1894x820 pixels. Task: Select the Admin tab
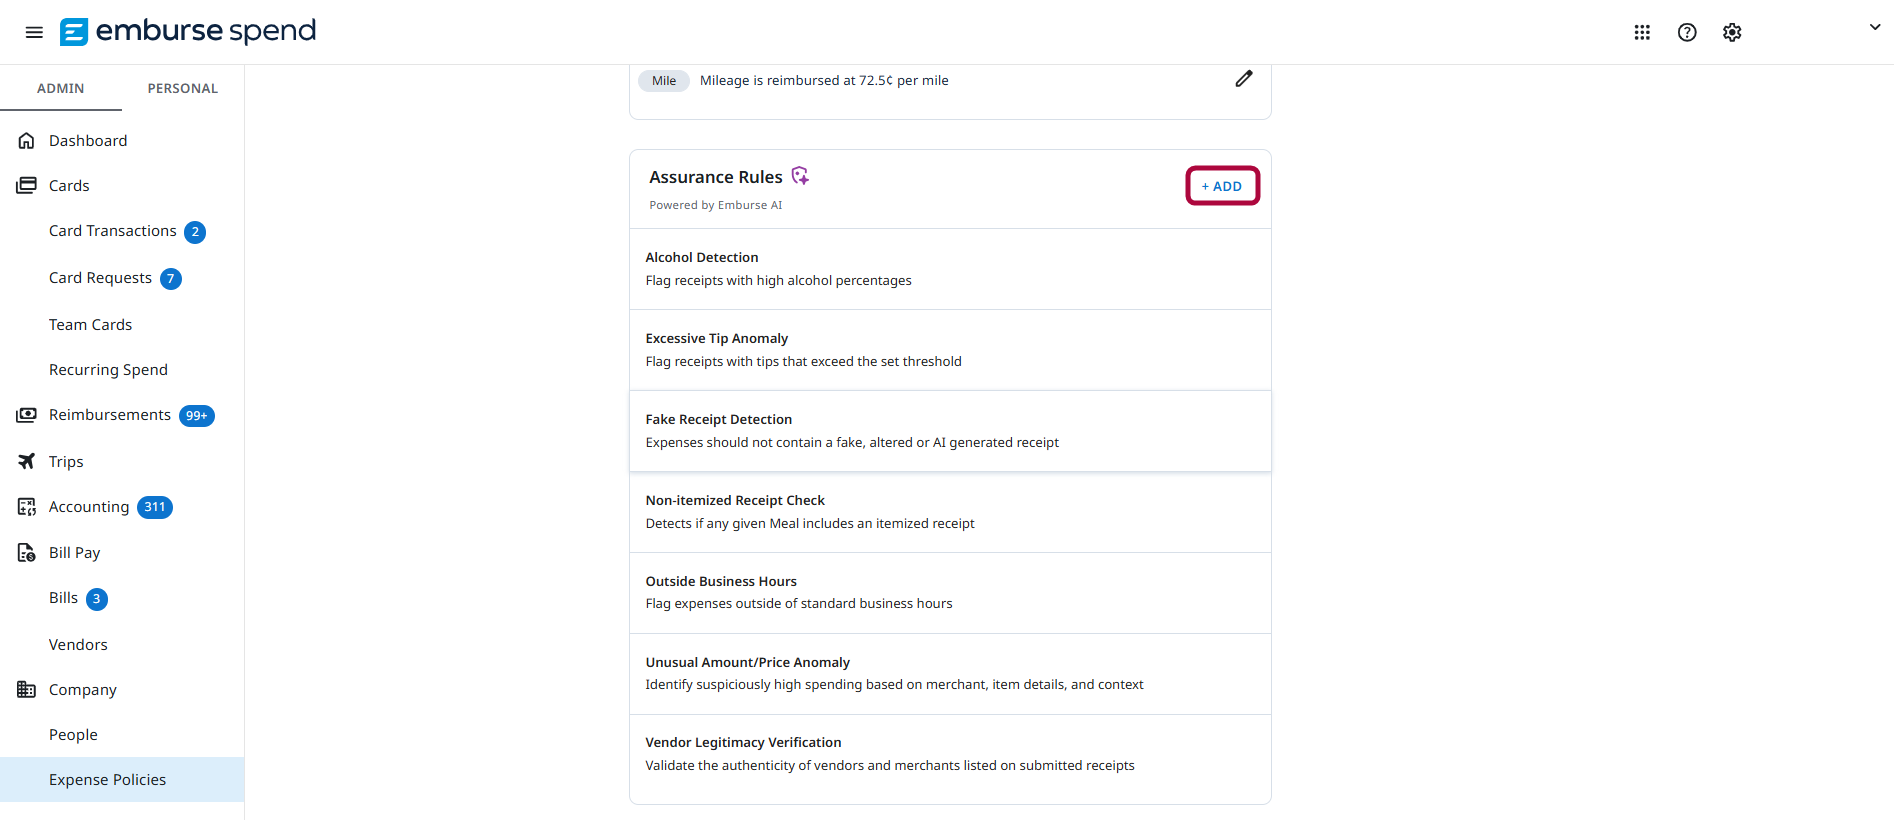[61, 88]
